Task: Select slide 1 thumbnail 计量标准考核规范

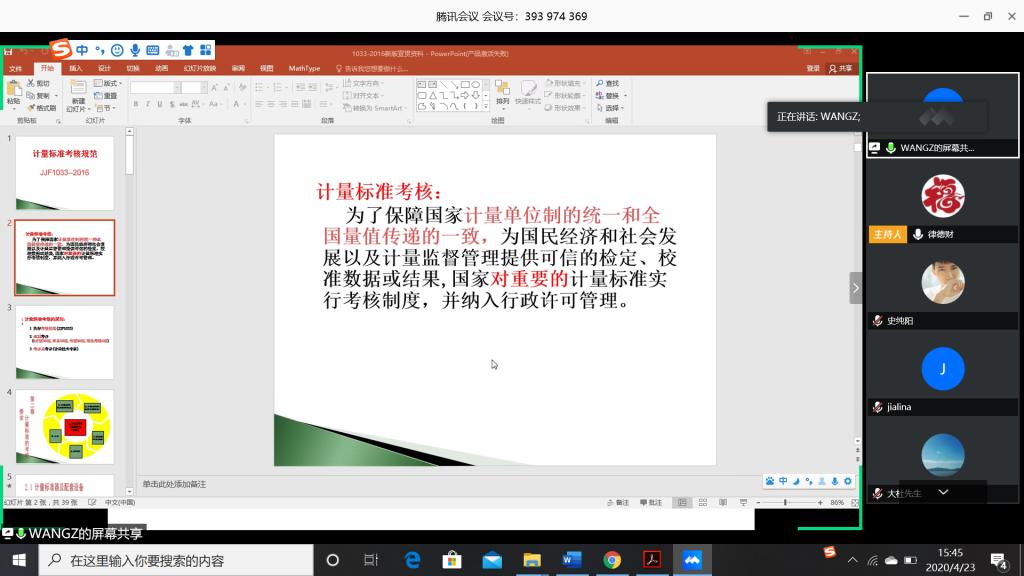Action: click(x=65, y=173)
